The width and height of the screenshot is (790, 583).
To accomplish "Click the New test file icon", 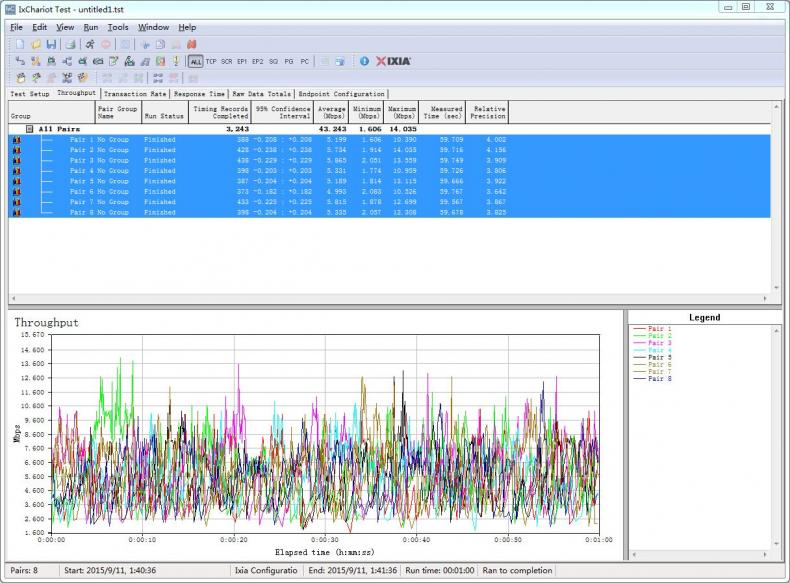I will [20, 45].
